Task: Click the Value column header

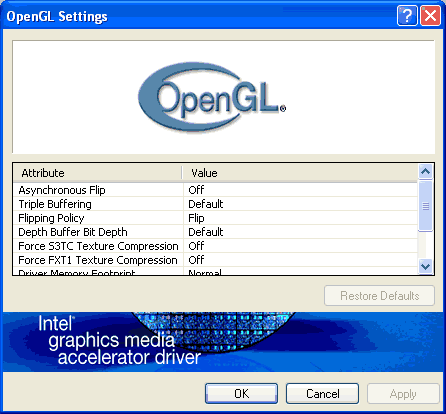Action: coord(300,173)
